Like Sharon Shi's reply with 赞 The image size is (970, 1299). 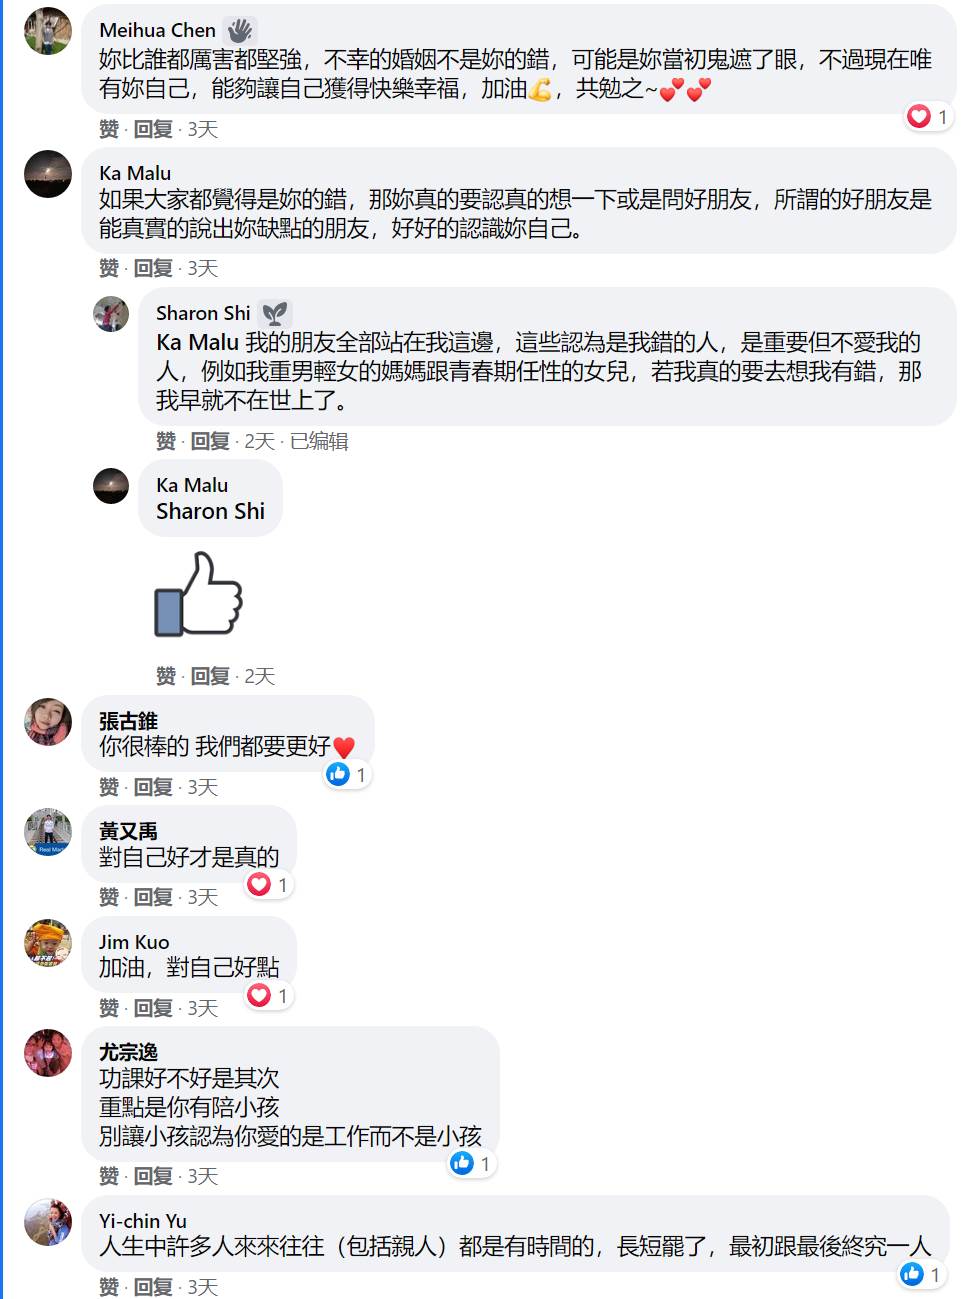click(166, 441)
